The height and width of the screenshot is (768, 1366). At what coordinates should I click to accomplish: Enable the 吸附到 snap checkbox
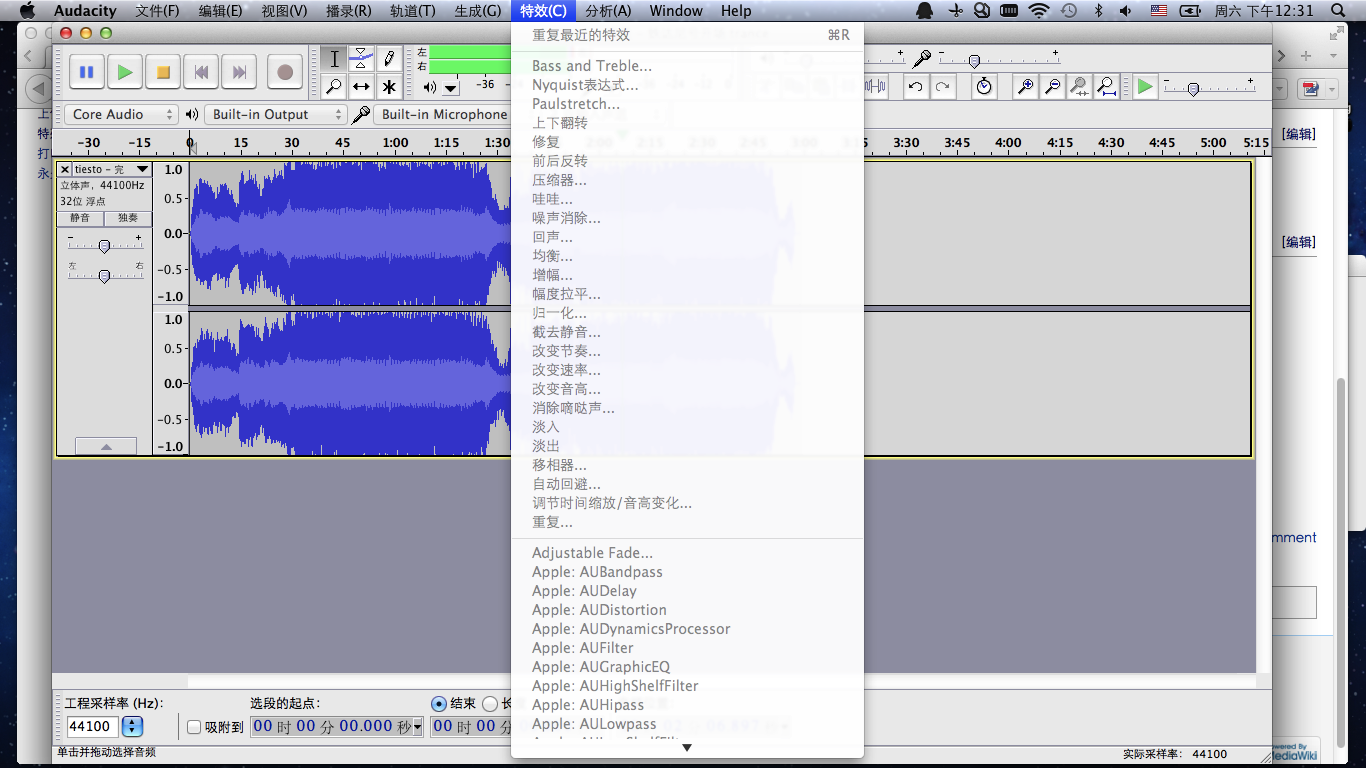click(x=194, y=727)
